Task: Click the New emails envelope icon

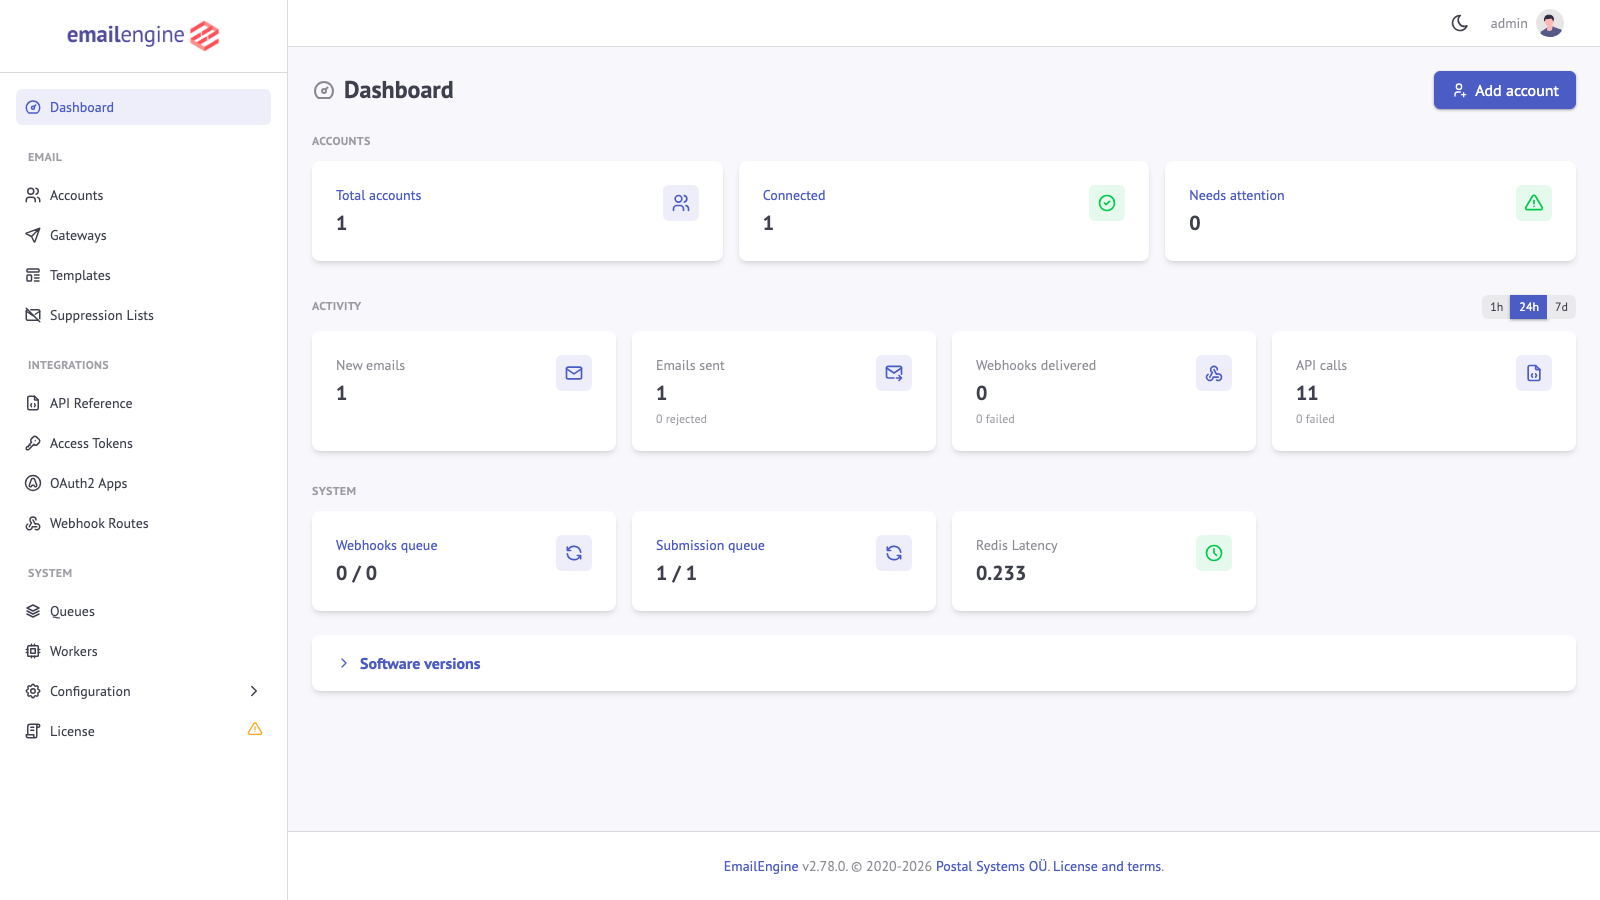Action: (574, 373)
